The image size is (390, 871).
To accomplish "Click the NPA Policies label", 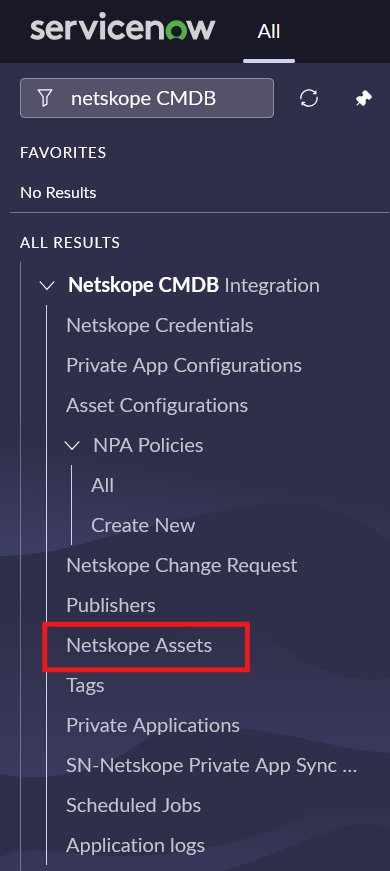I will click(148, 445).
